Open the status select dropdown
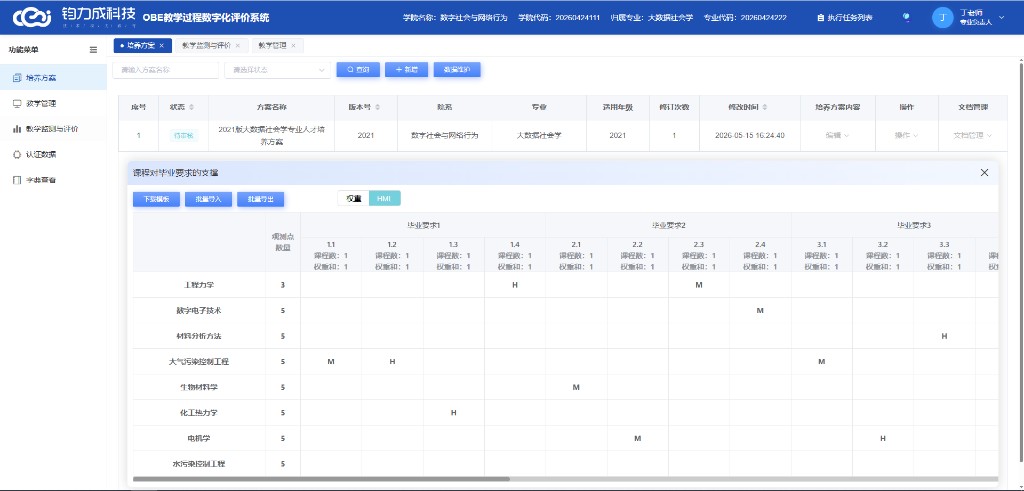The height and width of the screenshot is (491, 1024). coord(278,70)
